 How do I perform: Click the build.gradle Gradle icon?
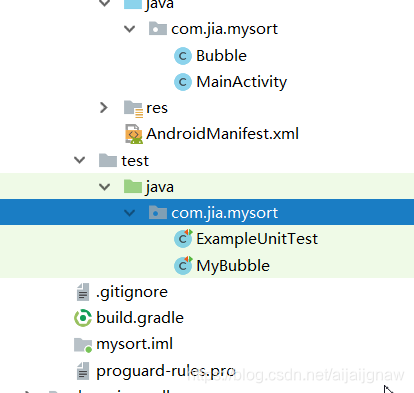pyautogui.click(x=83, y=318)
